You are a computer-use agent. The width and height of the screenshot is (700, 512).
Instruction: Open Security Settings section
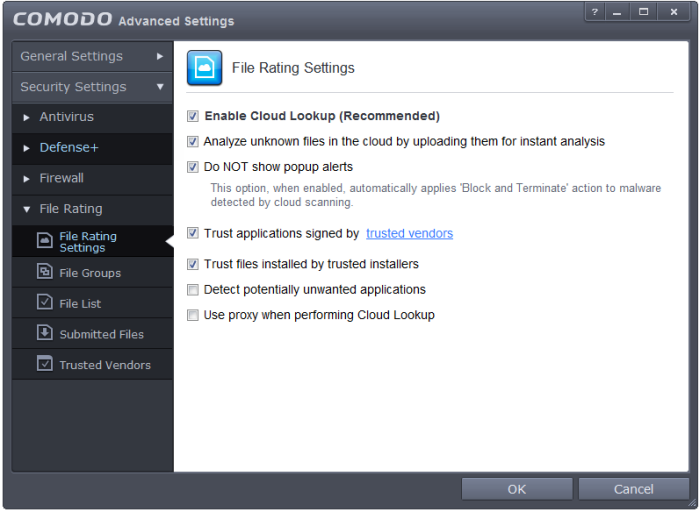92,87
